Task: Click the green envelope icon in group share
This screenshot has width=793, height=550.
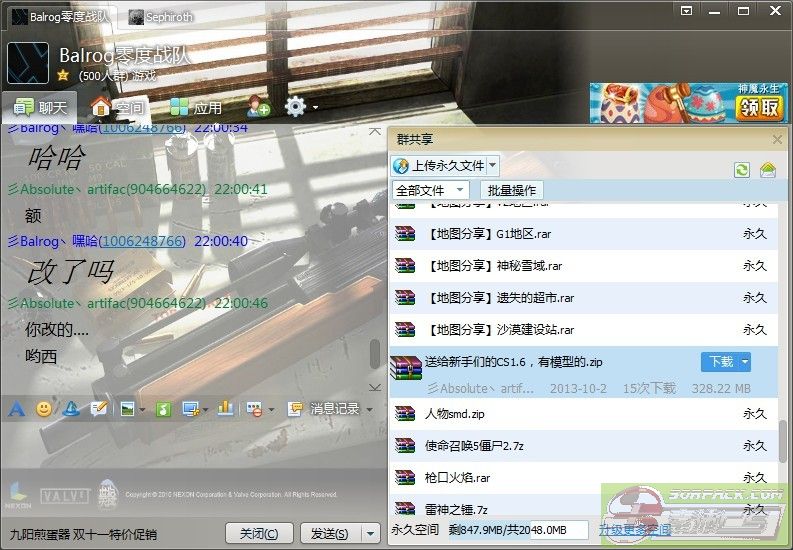Action: click(767, 170)
